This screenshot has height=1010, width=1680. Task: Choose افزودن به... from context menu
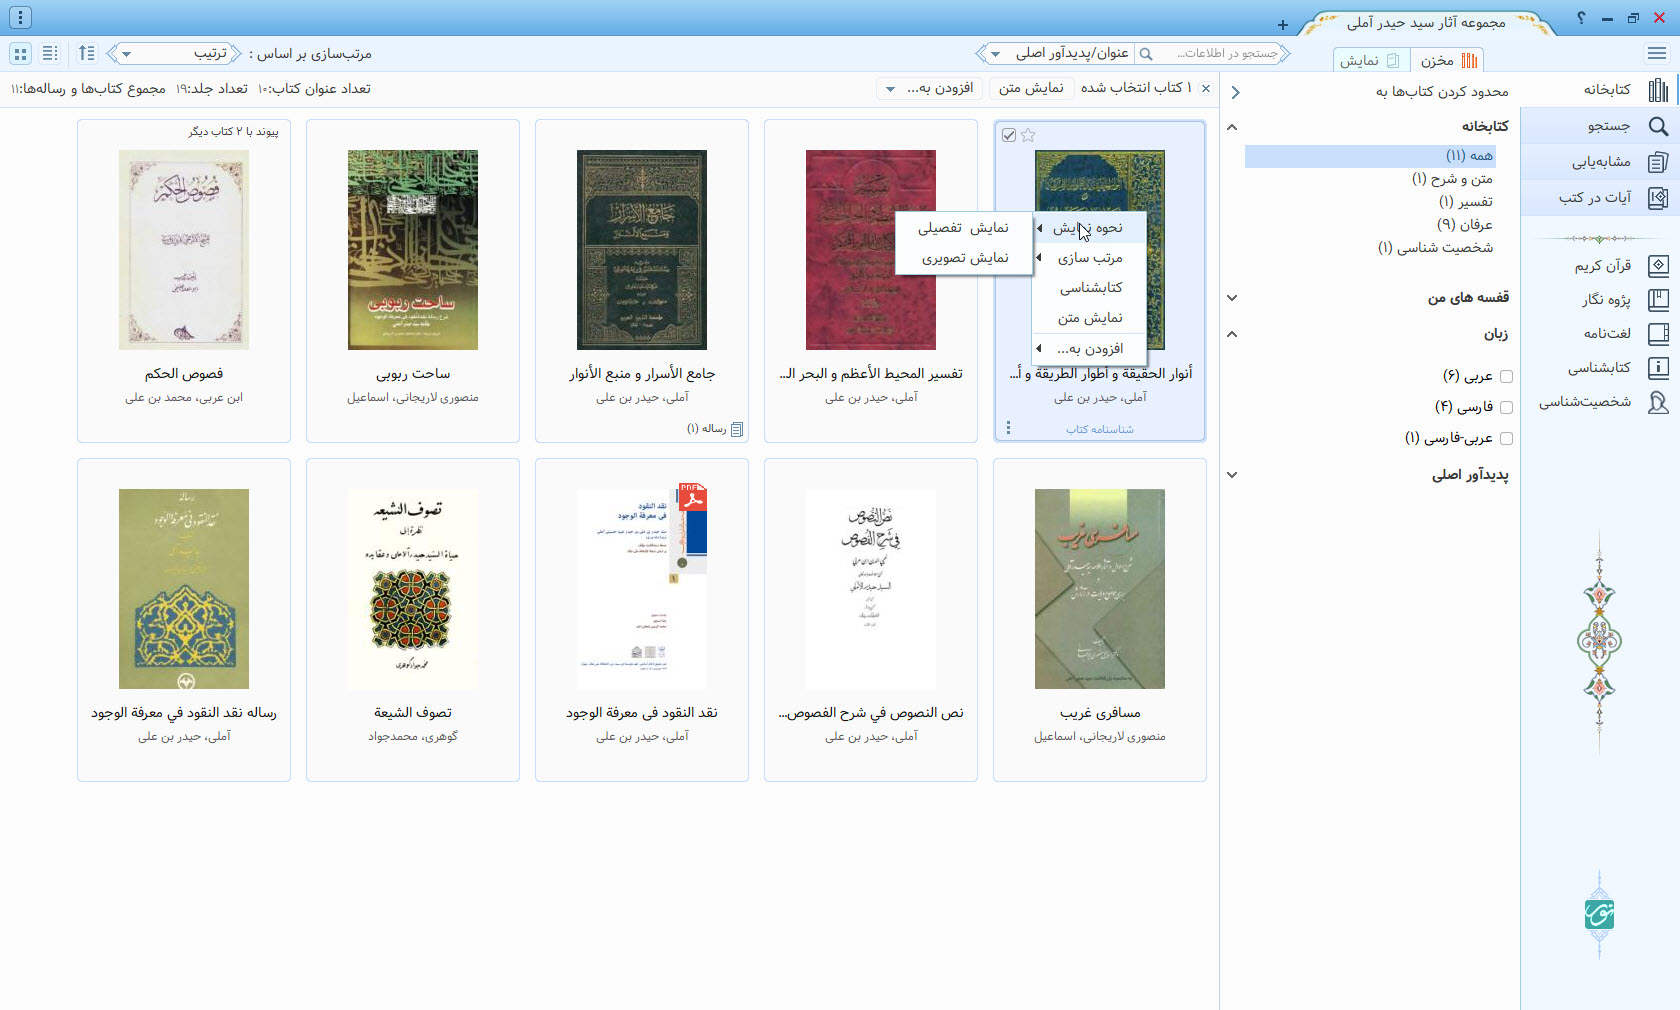pos(1089,349)
